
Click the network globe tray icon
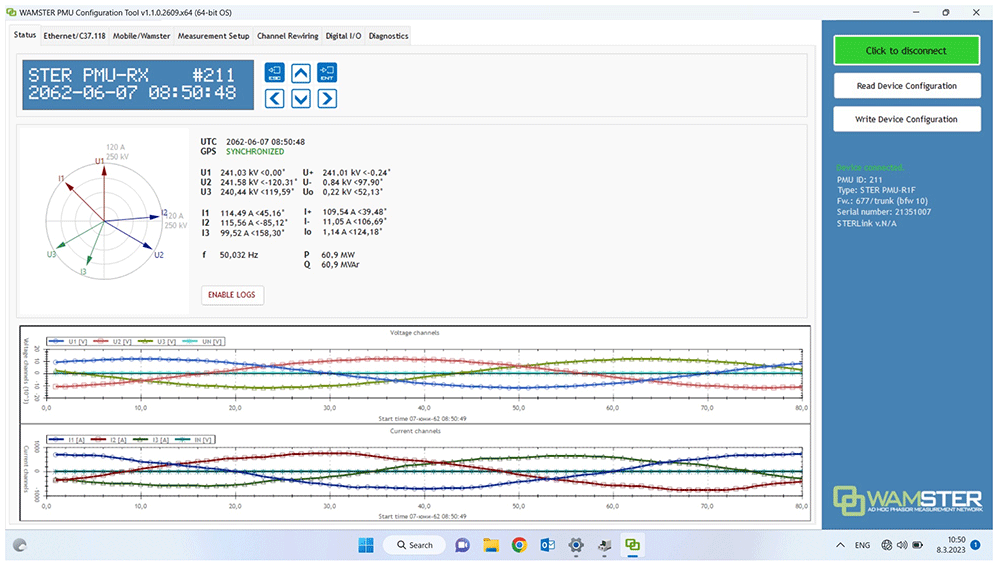[886, 545]
